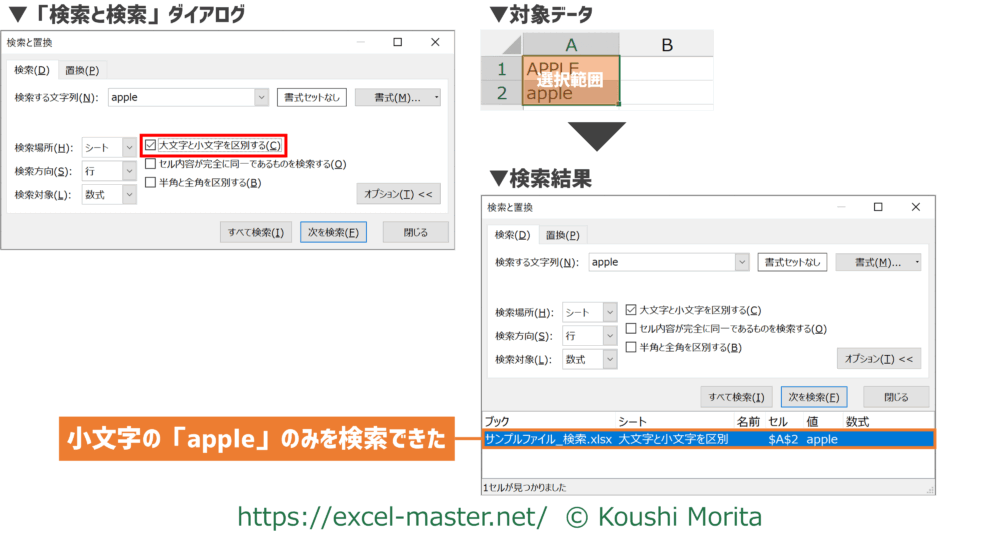Collapse options with オプション button in the lower-right dialog

pos(878,358)
